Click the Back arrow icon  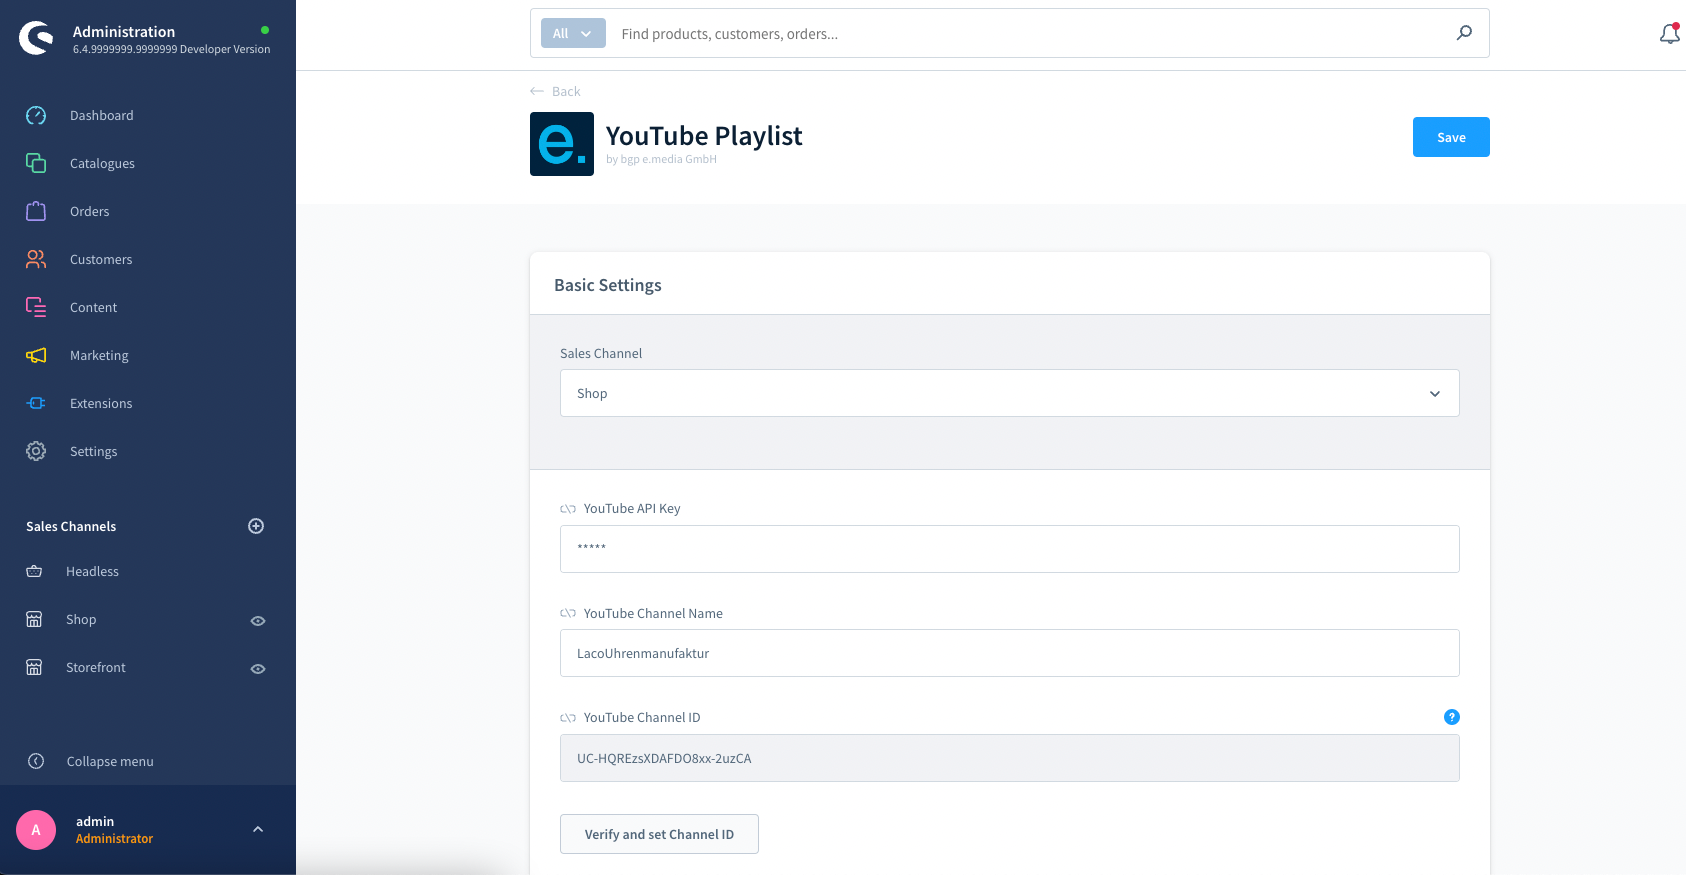coord(537,91)
